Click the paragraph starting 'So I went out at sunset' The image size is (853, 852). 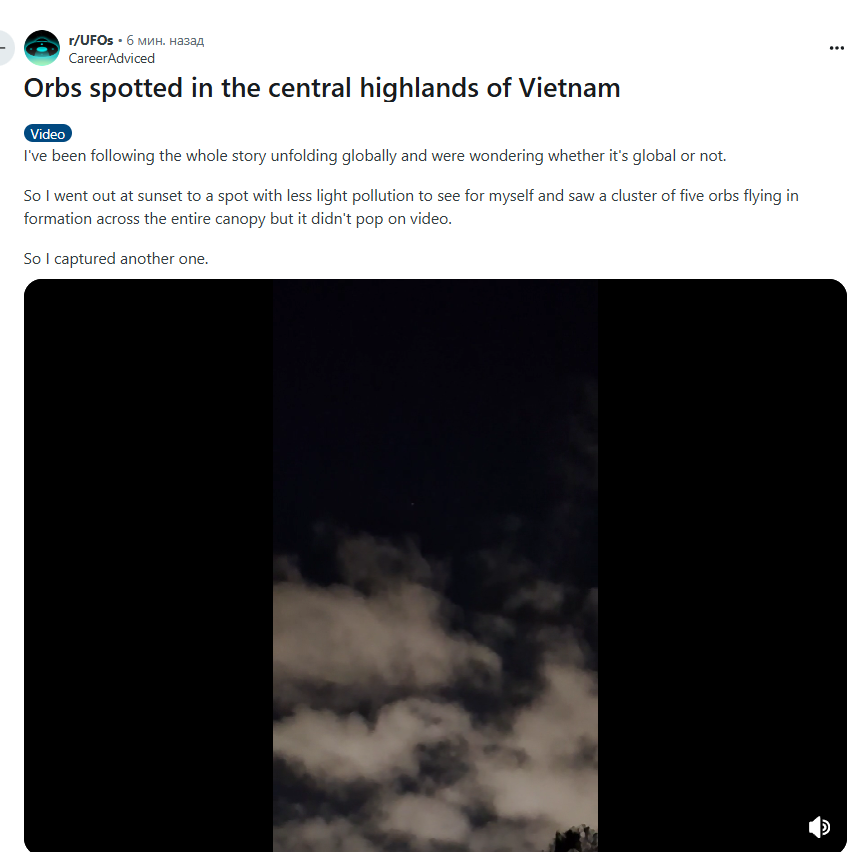[x=411, y=207]
